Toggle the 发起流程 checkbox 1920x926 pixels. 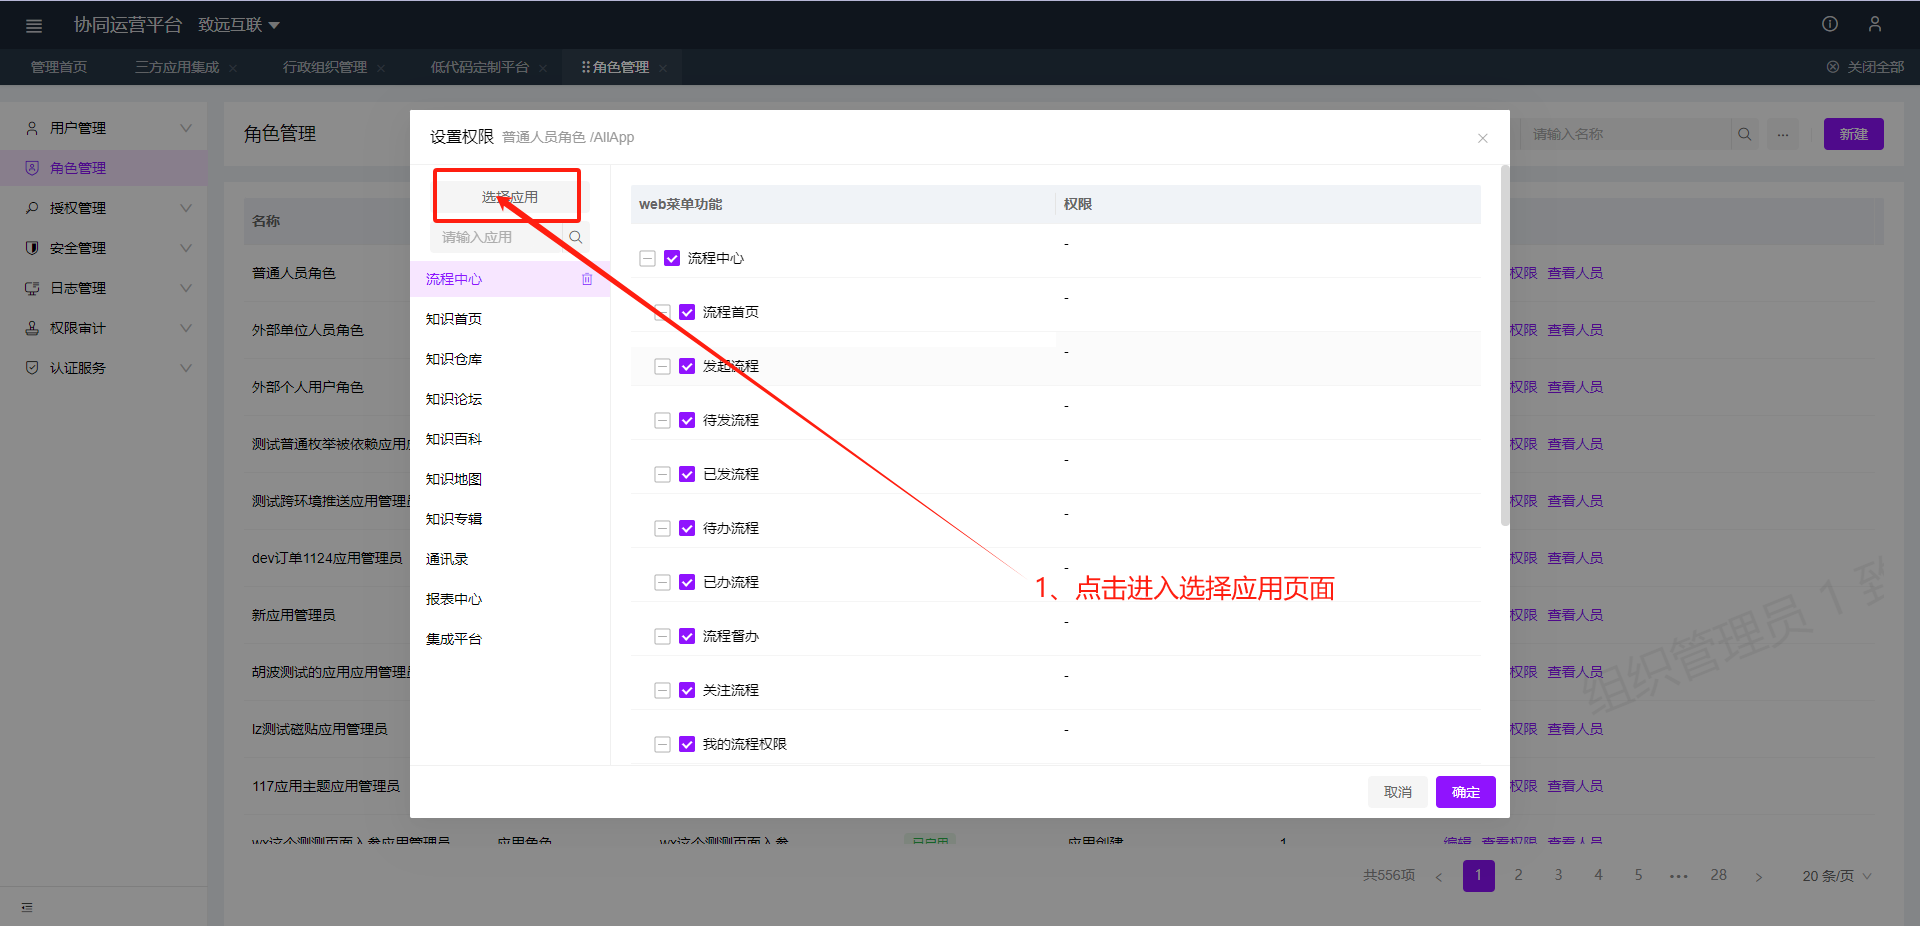pyautogui.click(x=687, y=366)
